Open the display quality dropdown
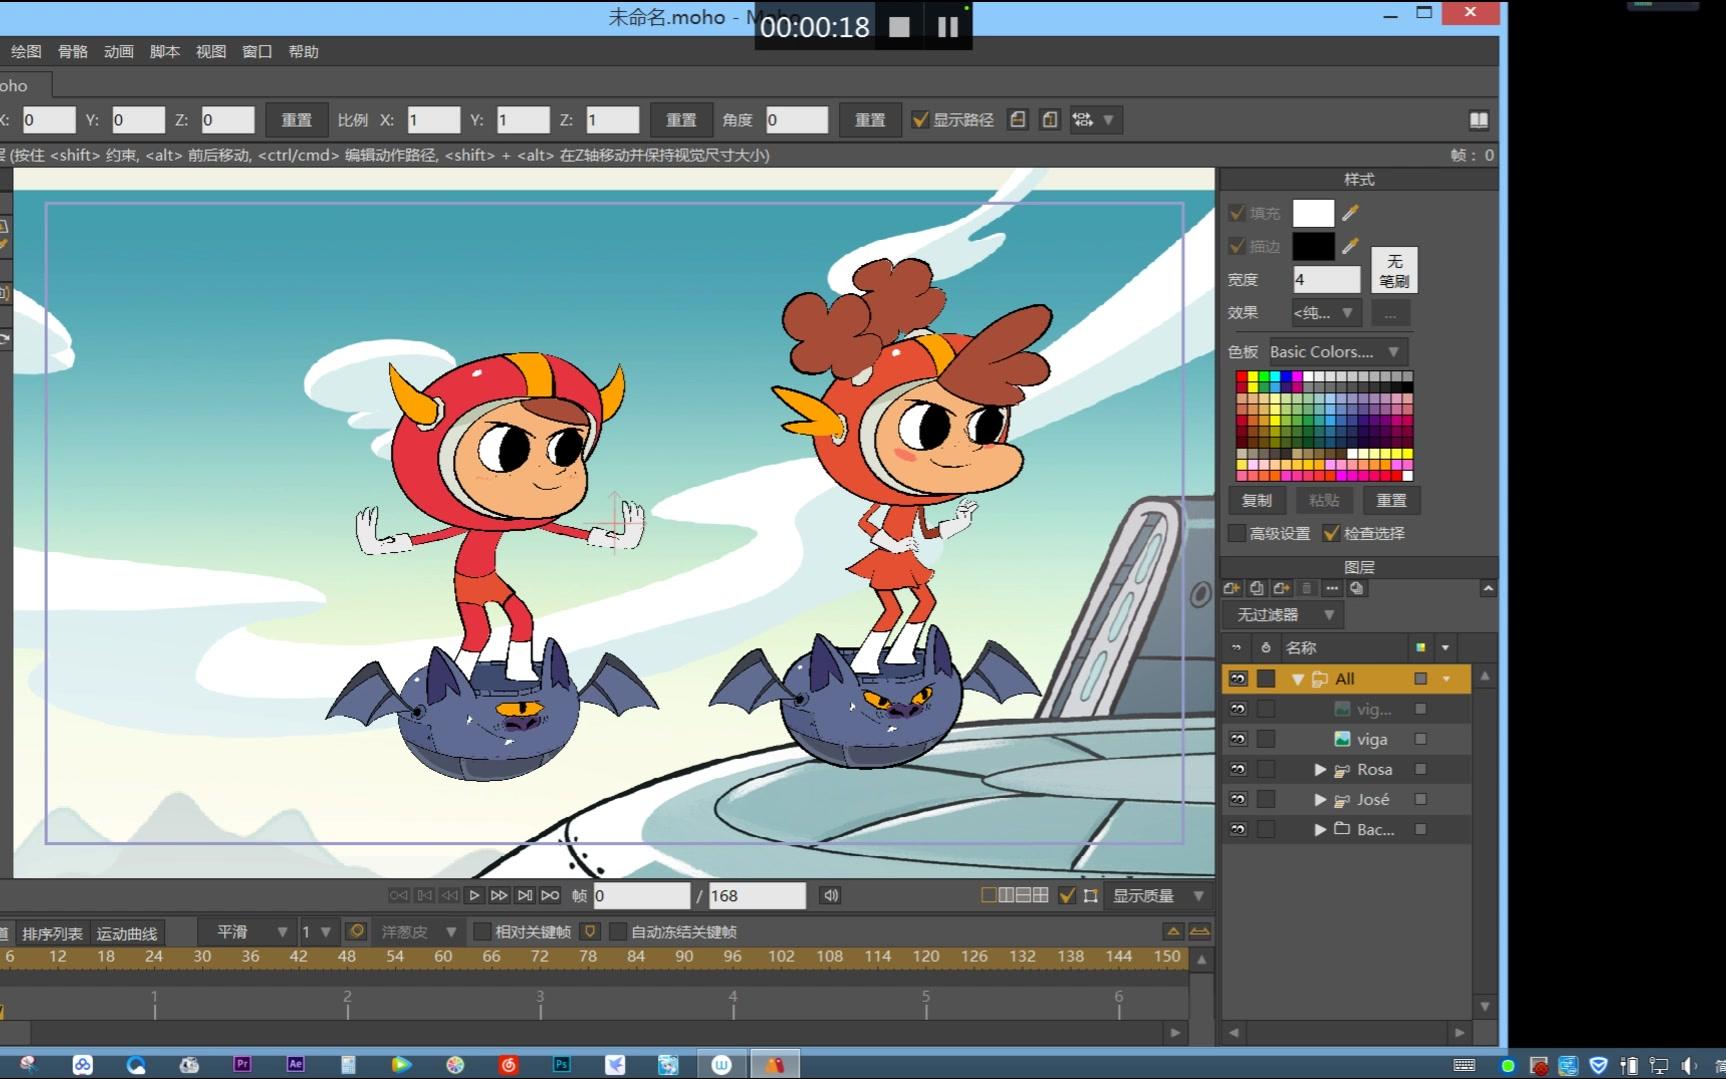 (1159, 895)
